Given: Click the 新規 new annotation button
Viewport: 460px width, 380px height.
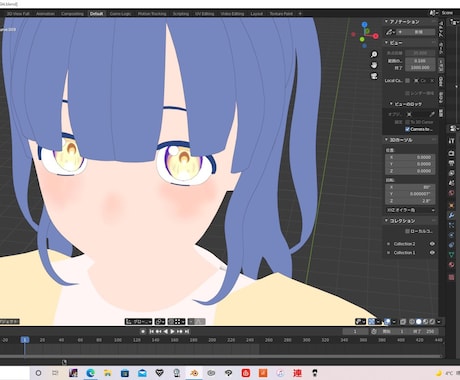Looking at the screenshot, I should 416,32.
